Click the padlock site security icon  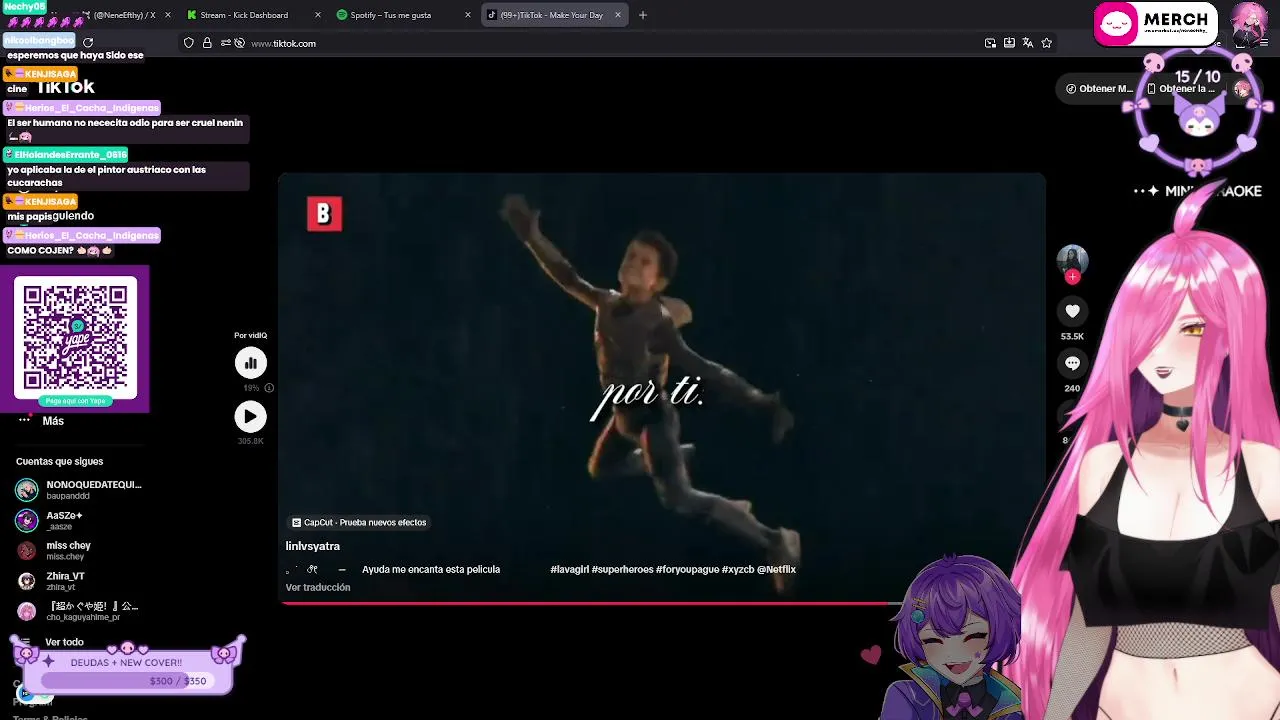click(207, 43)
